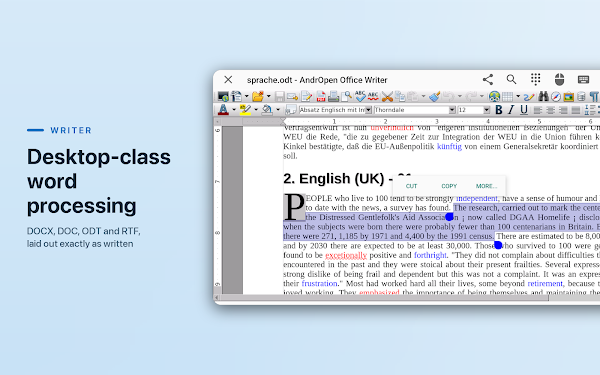Click the Redo arrow icon

(x=471, y=96)
